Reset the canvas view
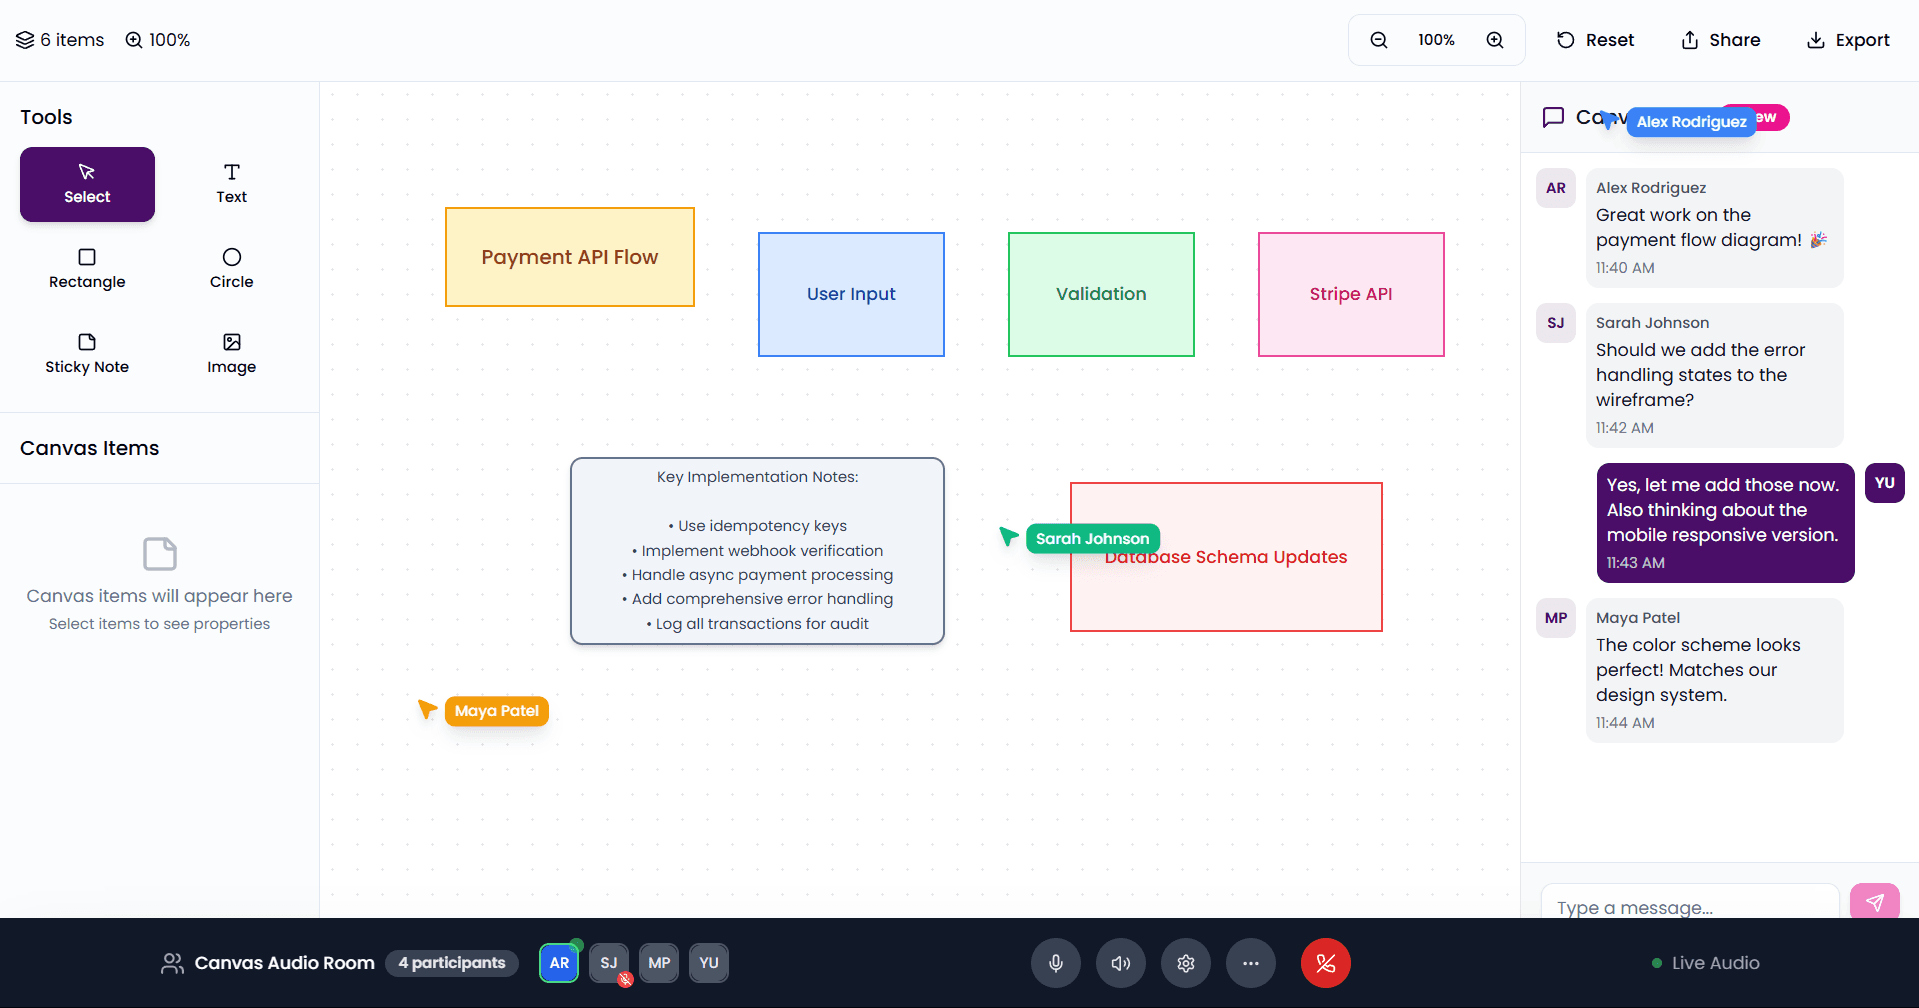 pos(1595,40)
